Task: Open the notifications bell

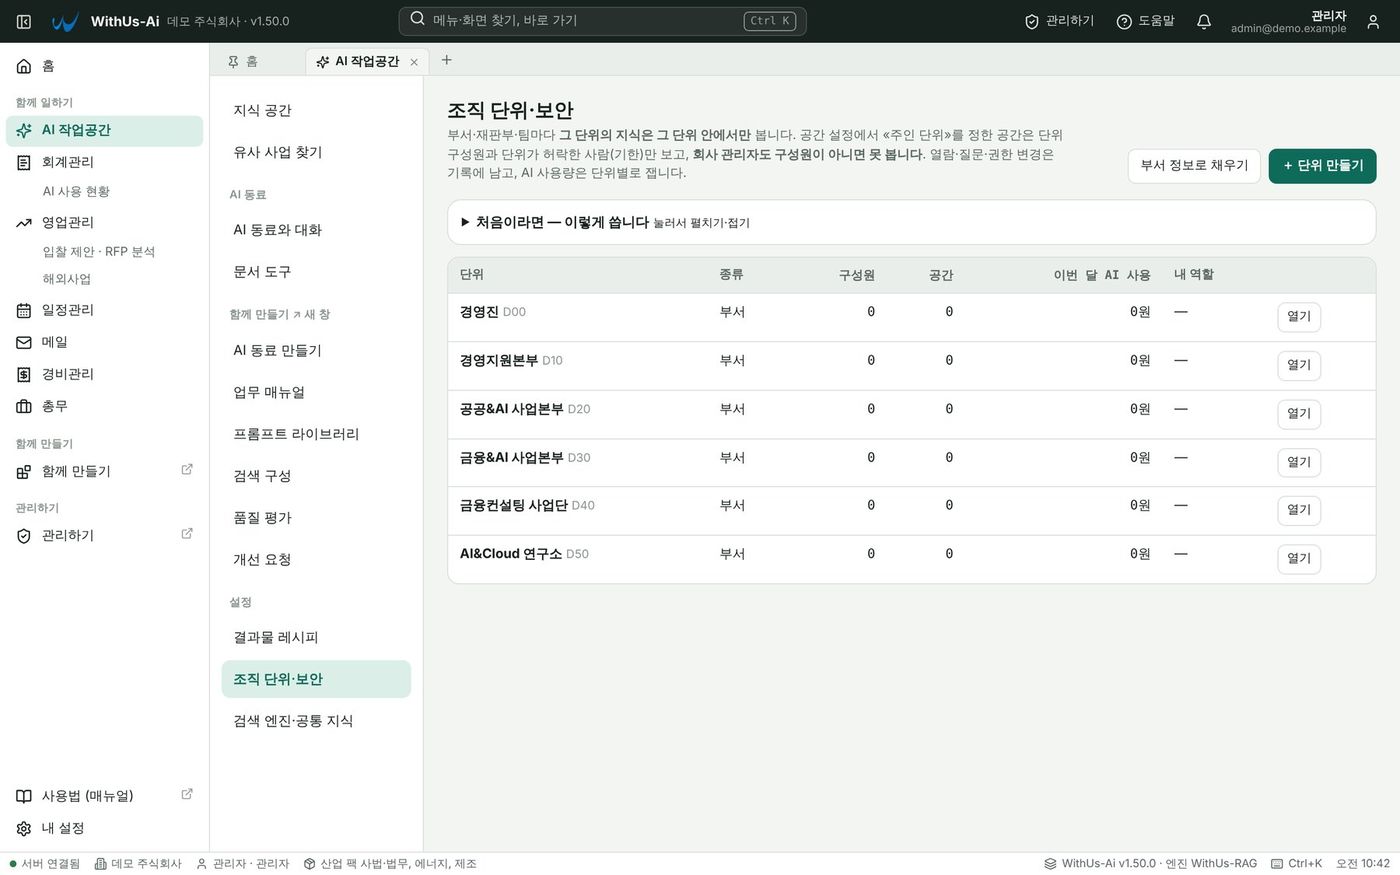Action: click(1204, 21)
